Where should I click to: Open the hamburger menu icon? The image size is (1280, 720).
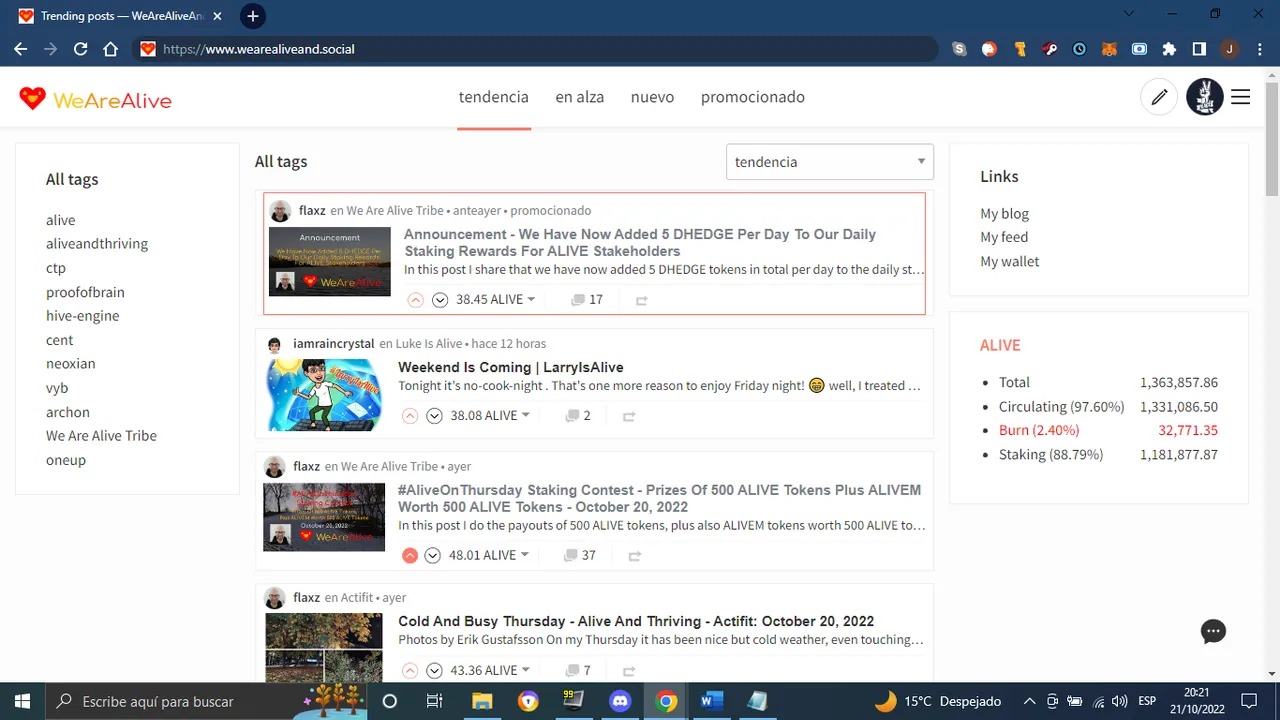[x=1240, y=97]
